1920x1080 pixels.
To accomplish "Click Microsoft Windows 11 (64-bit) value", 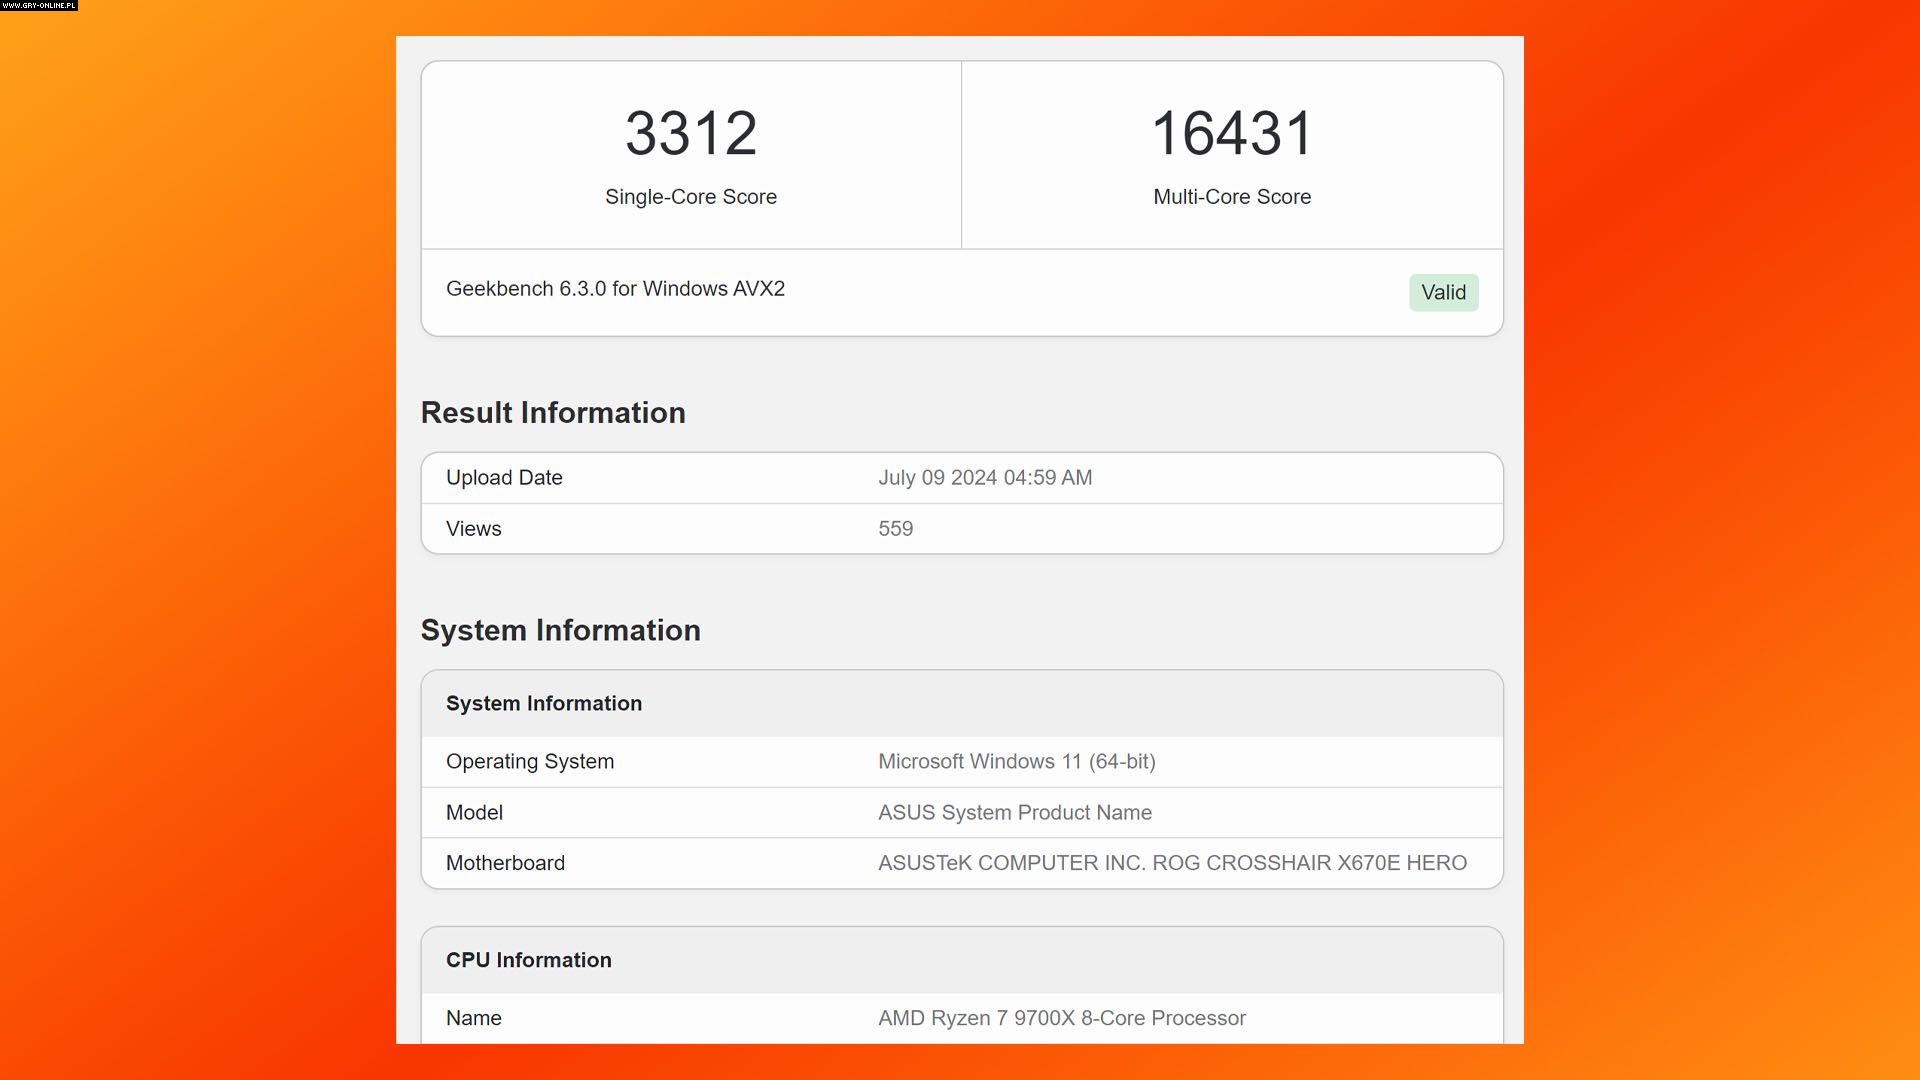I will [x=1016, y=762].
